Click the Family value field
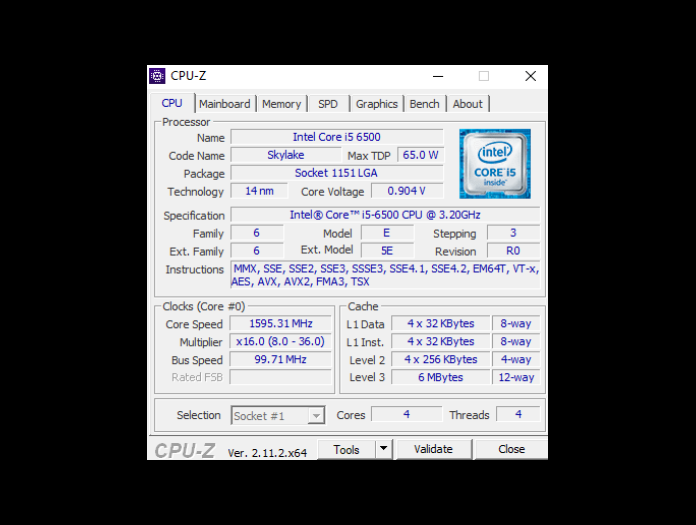This screenshot has height=525, width=696. pyautogui.click(x=257, y=233)
